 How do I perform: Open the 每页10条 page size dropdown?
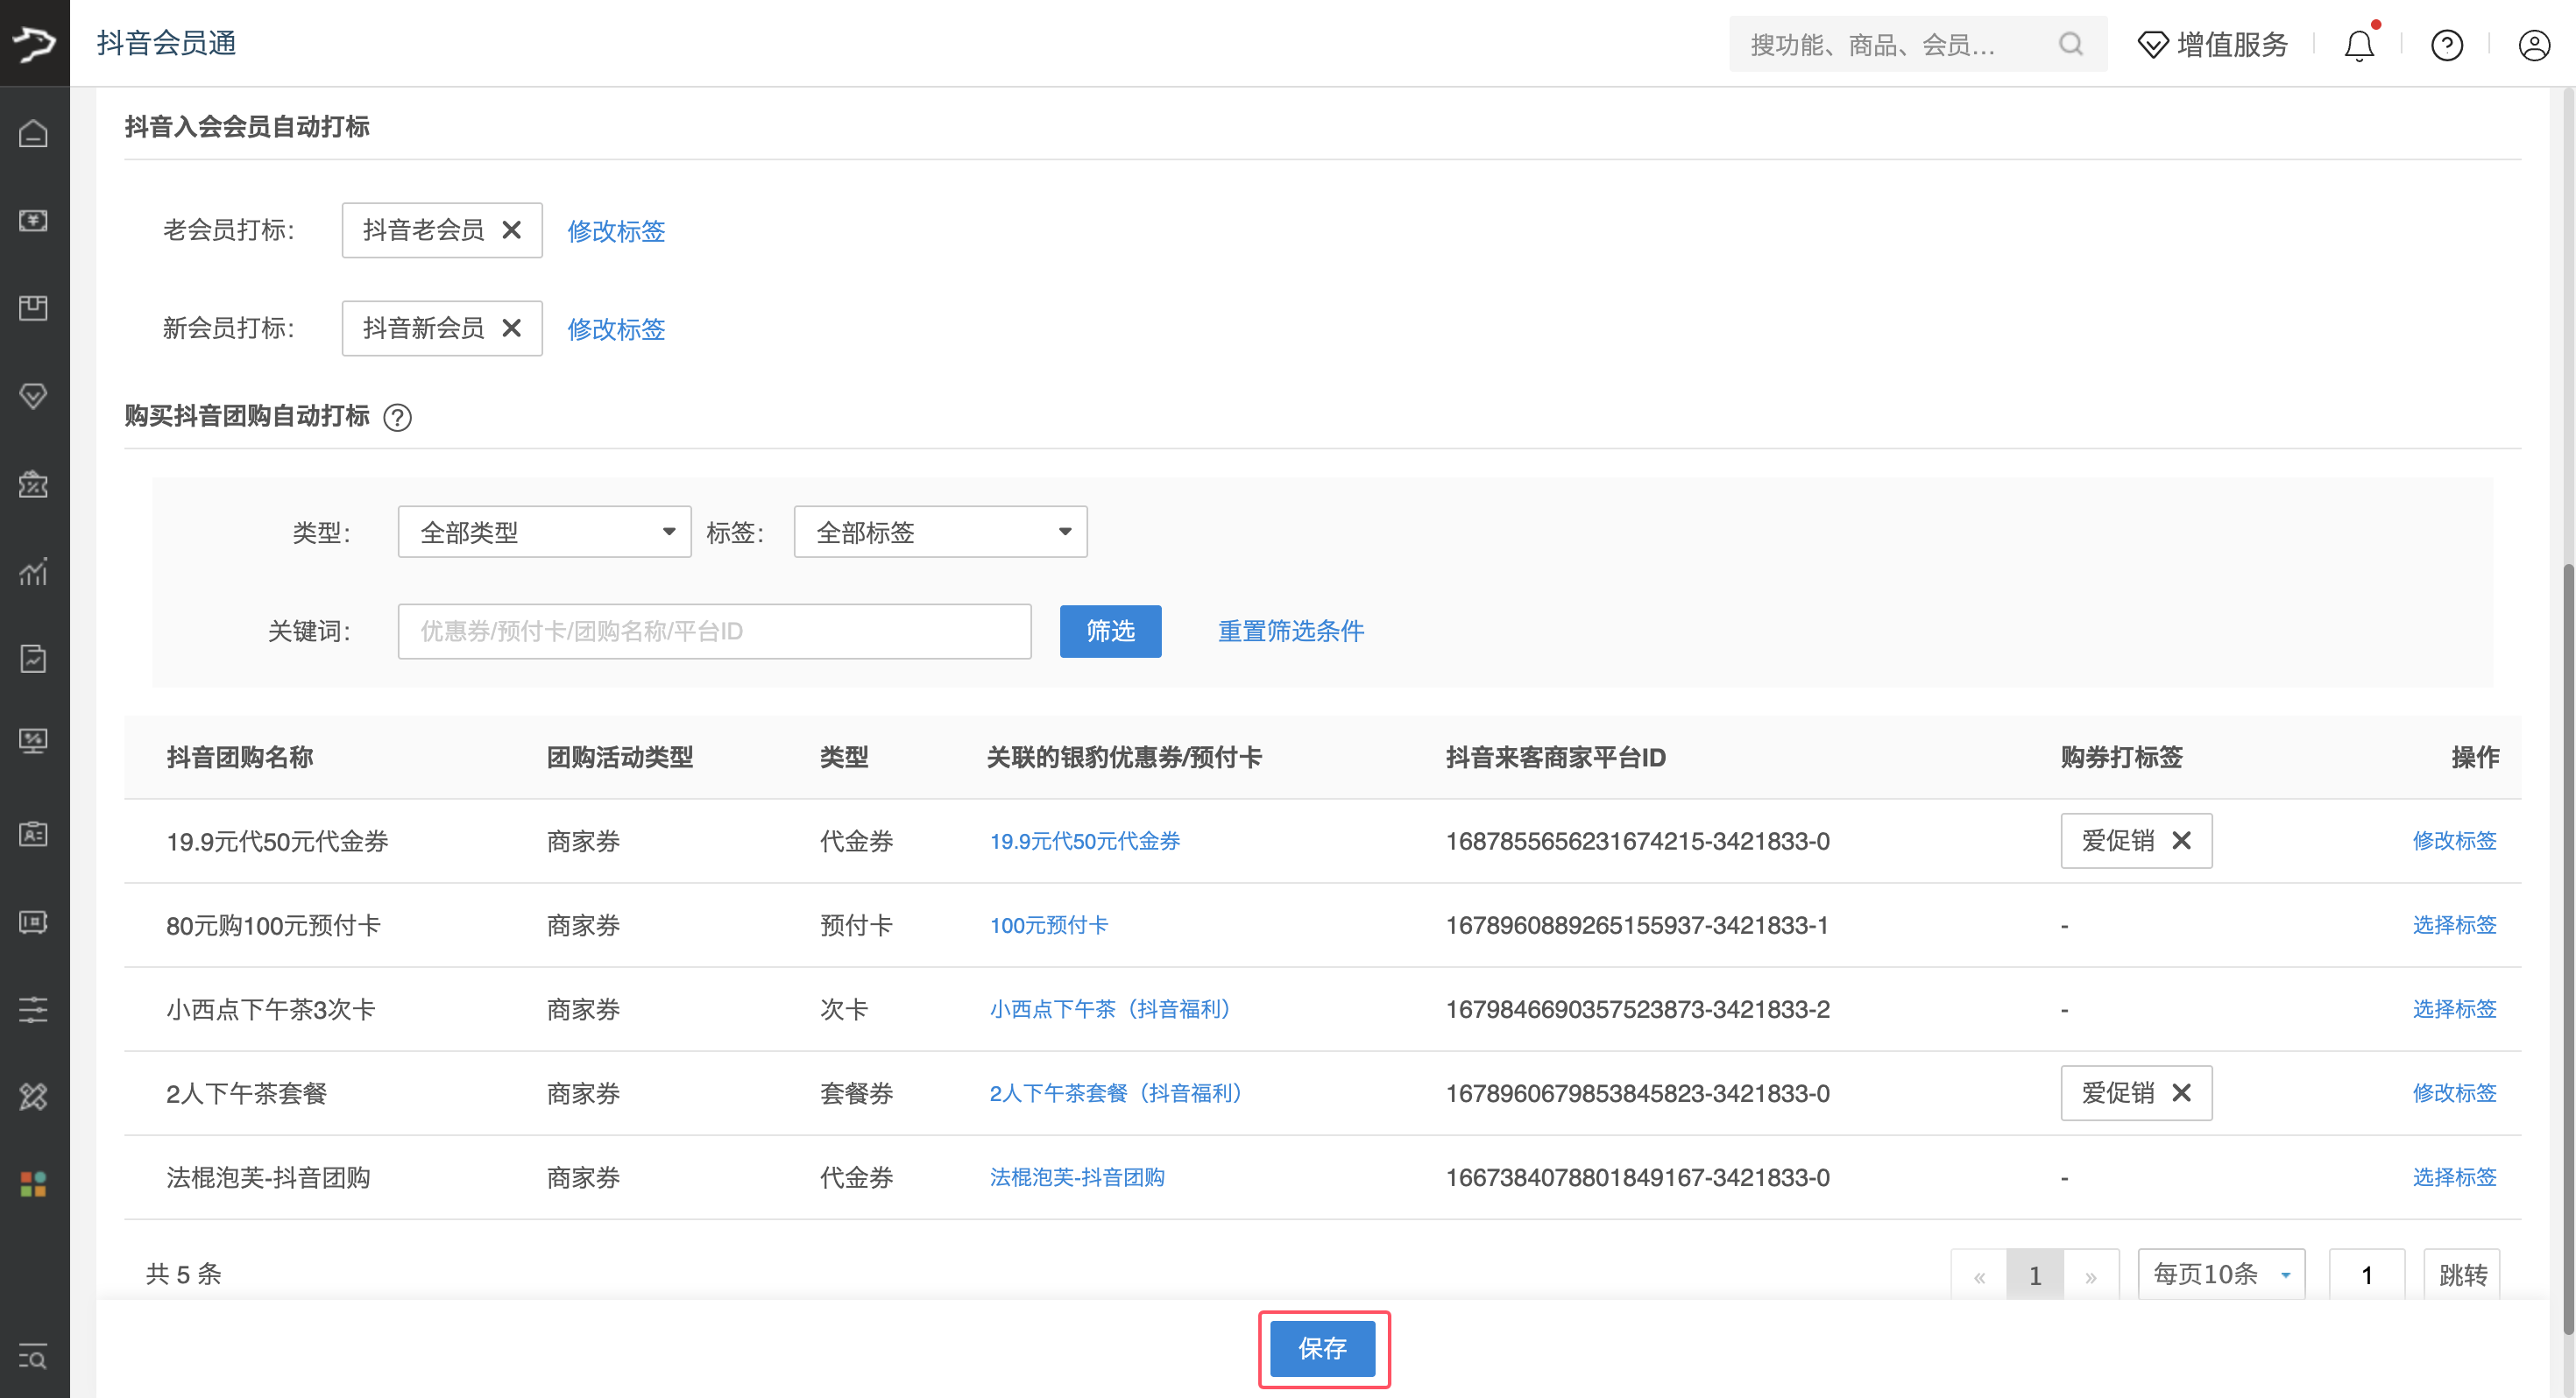coord(2221,1275)
